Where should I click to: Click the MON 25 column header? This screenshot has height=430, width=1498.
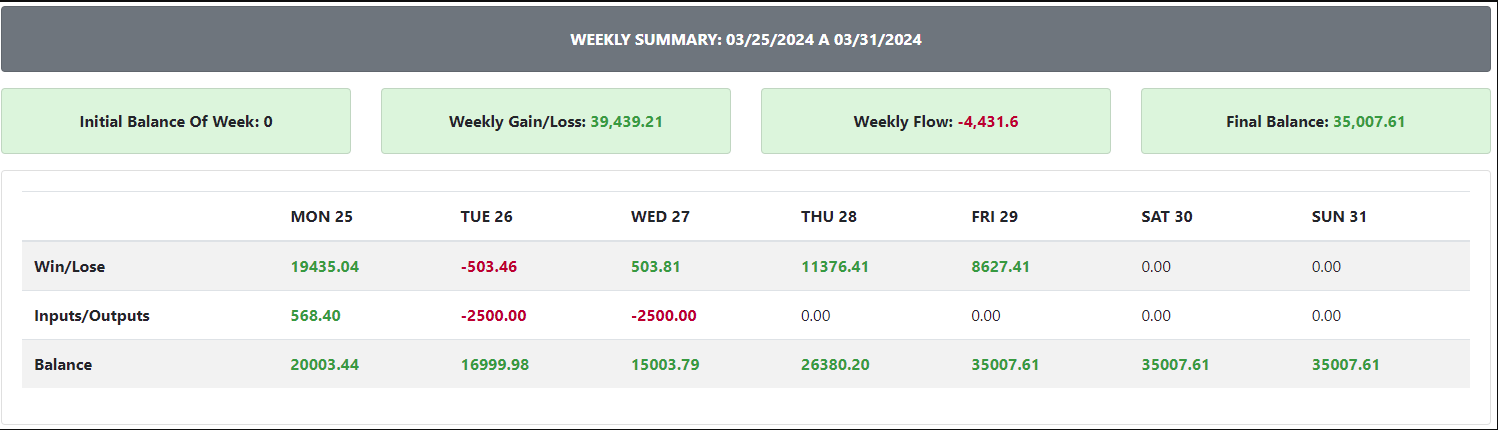point(322,216)
